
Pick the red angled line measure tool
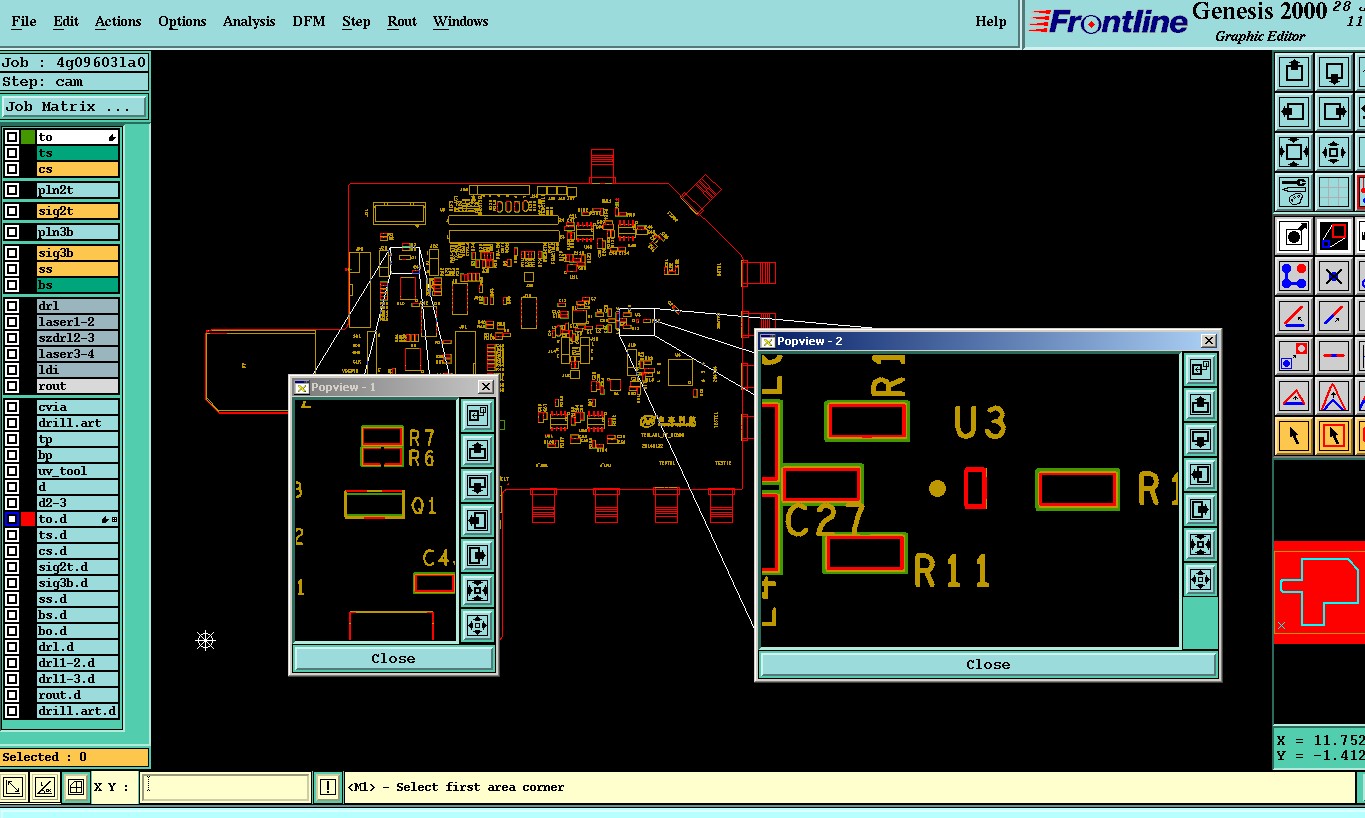click(1294, 316)
